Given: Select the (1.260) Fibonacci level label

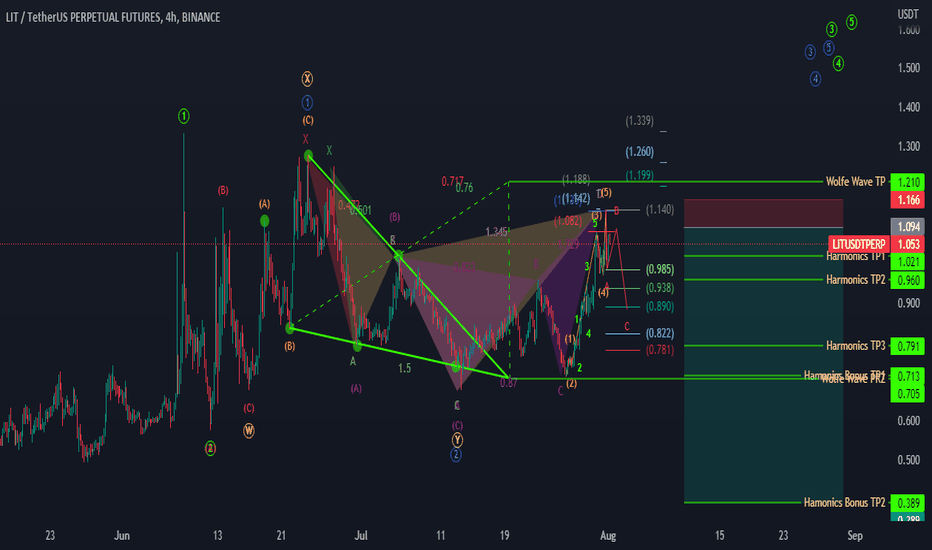Looking at the screenshot, I should coord(640,152).
